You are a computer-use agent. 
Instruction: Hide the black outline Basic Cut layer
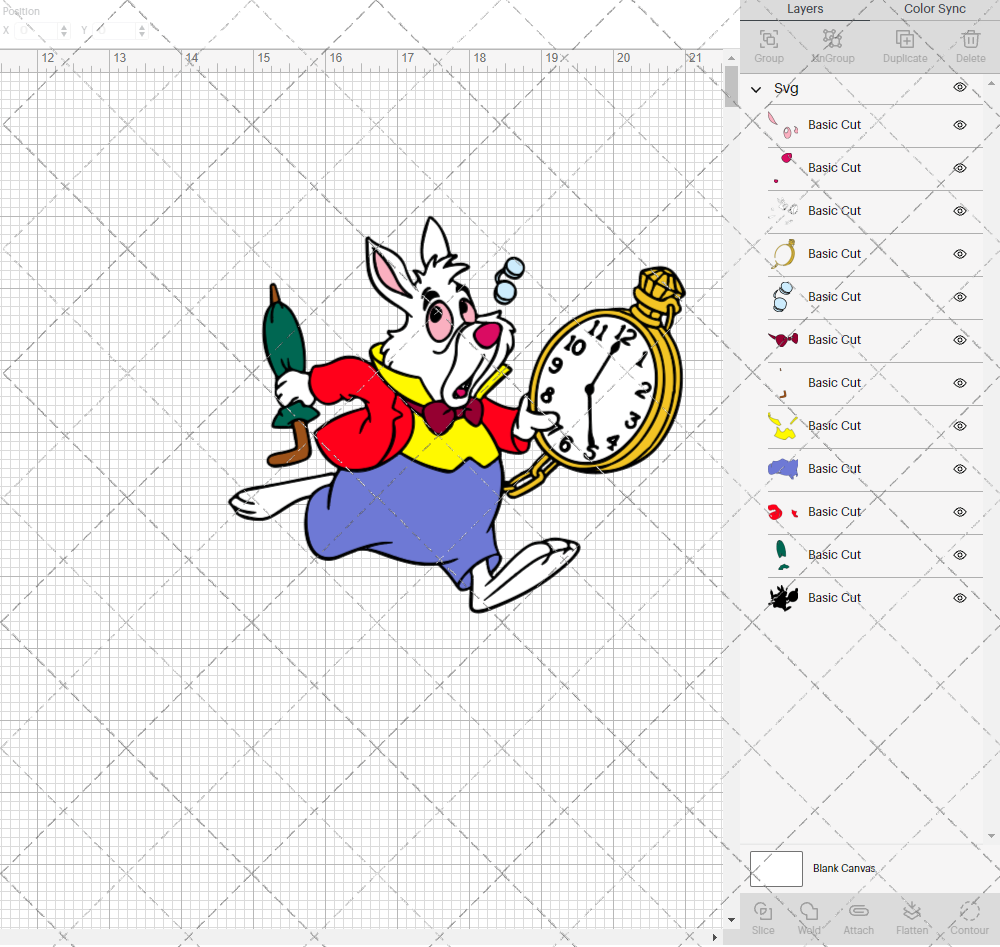959,598
